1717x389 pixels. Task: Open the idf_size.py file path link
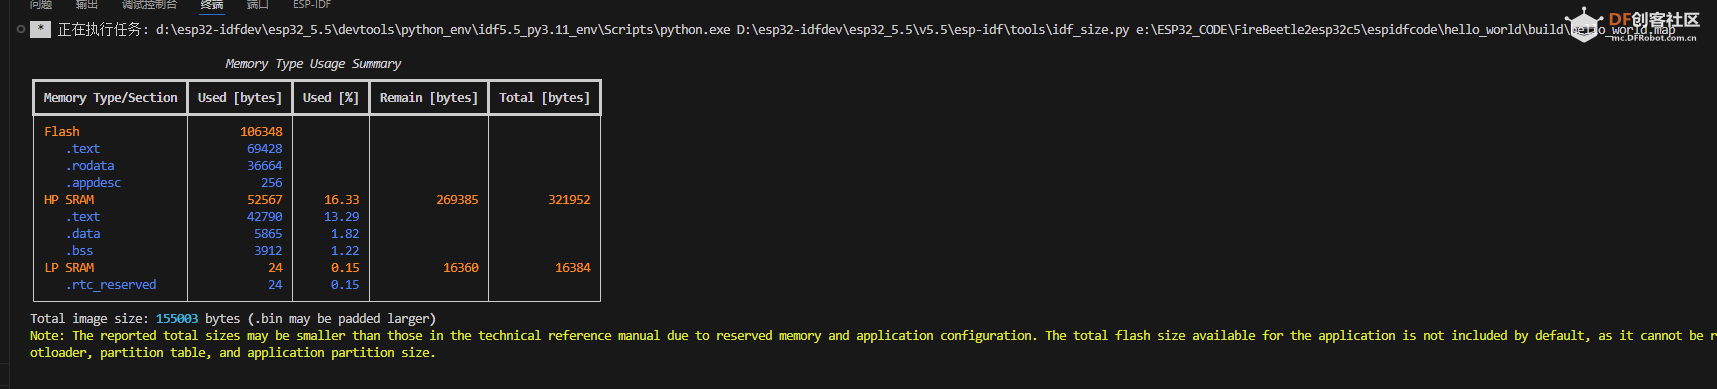coord(933,30)
